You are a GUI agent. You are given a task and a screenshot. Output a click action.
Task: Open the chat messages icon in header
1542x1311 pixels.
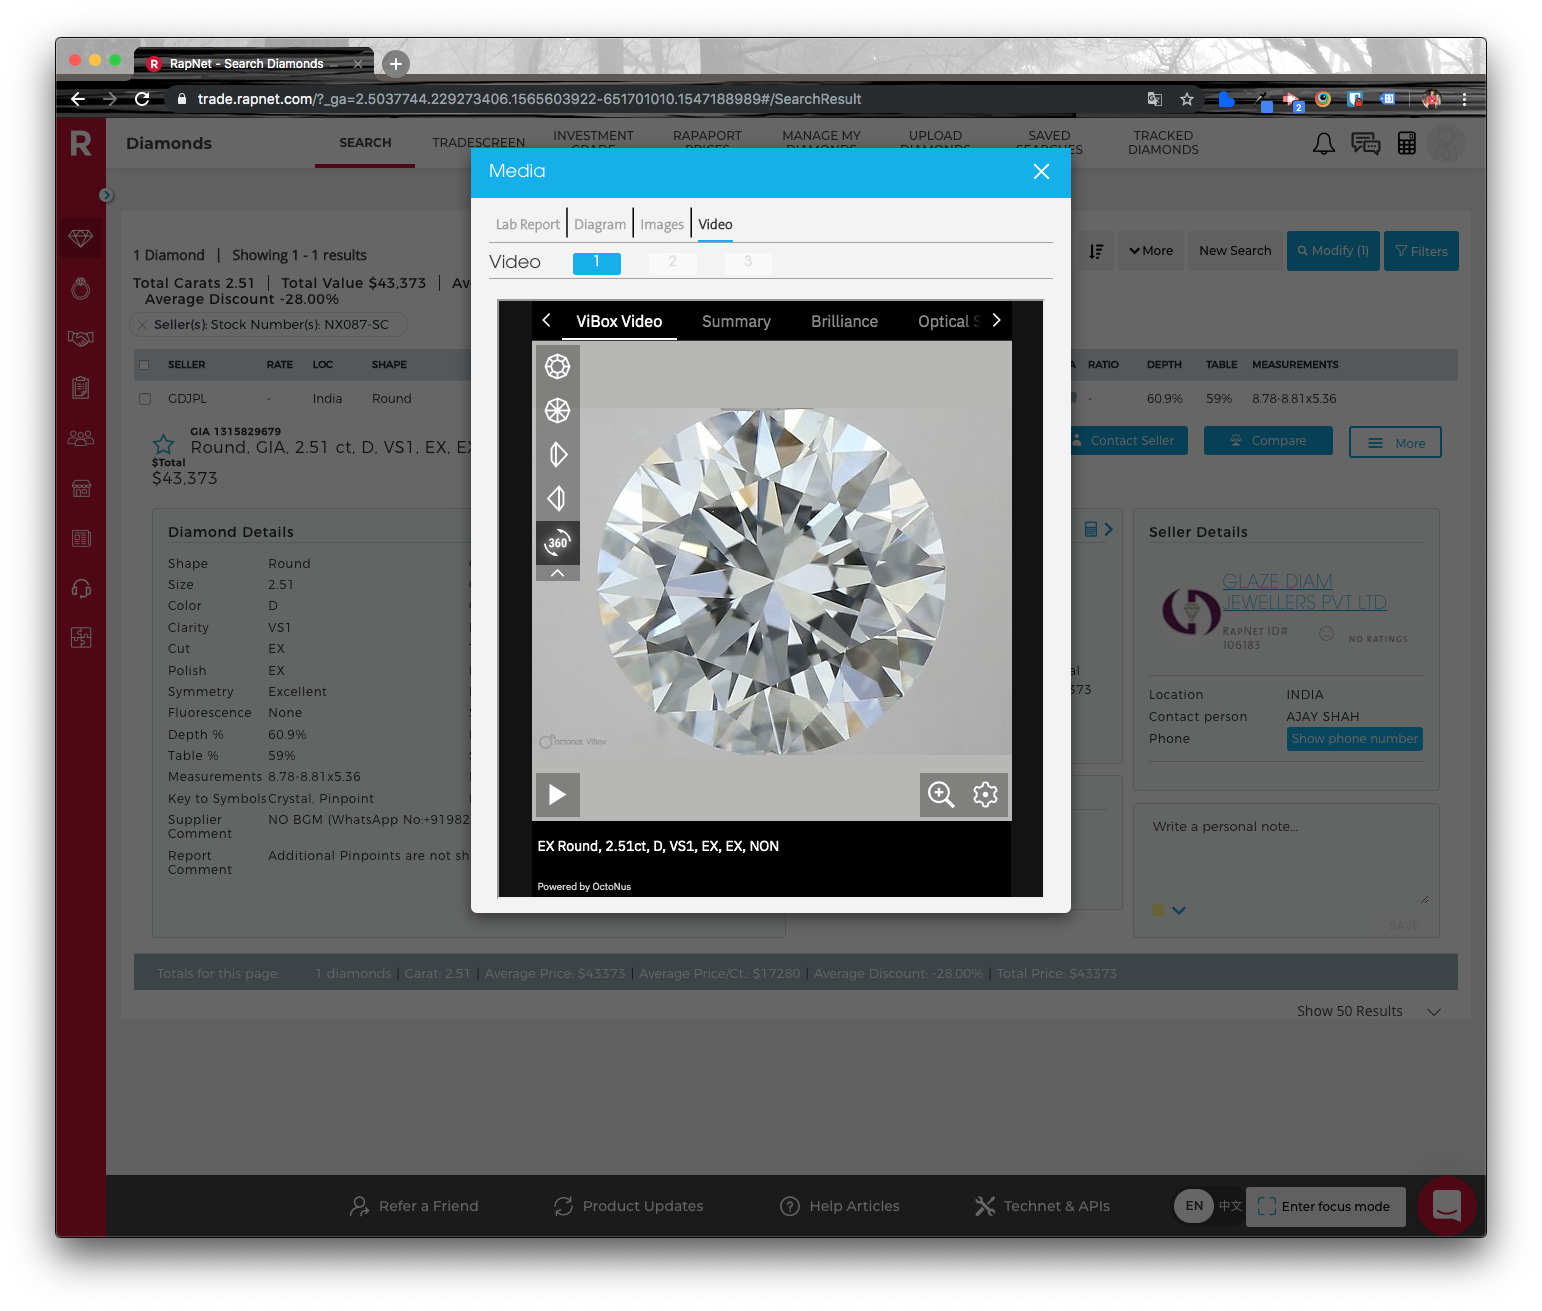tap(1365, 144)
